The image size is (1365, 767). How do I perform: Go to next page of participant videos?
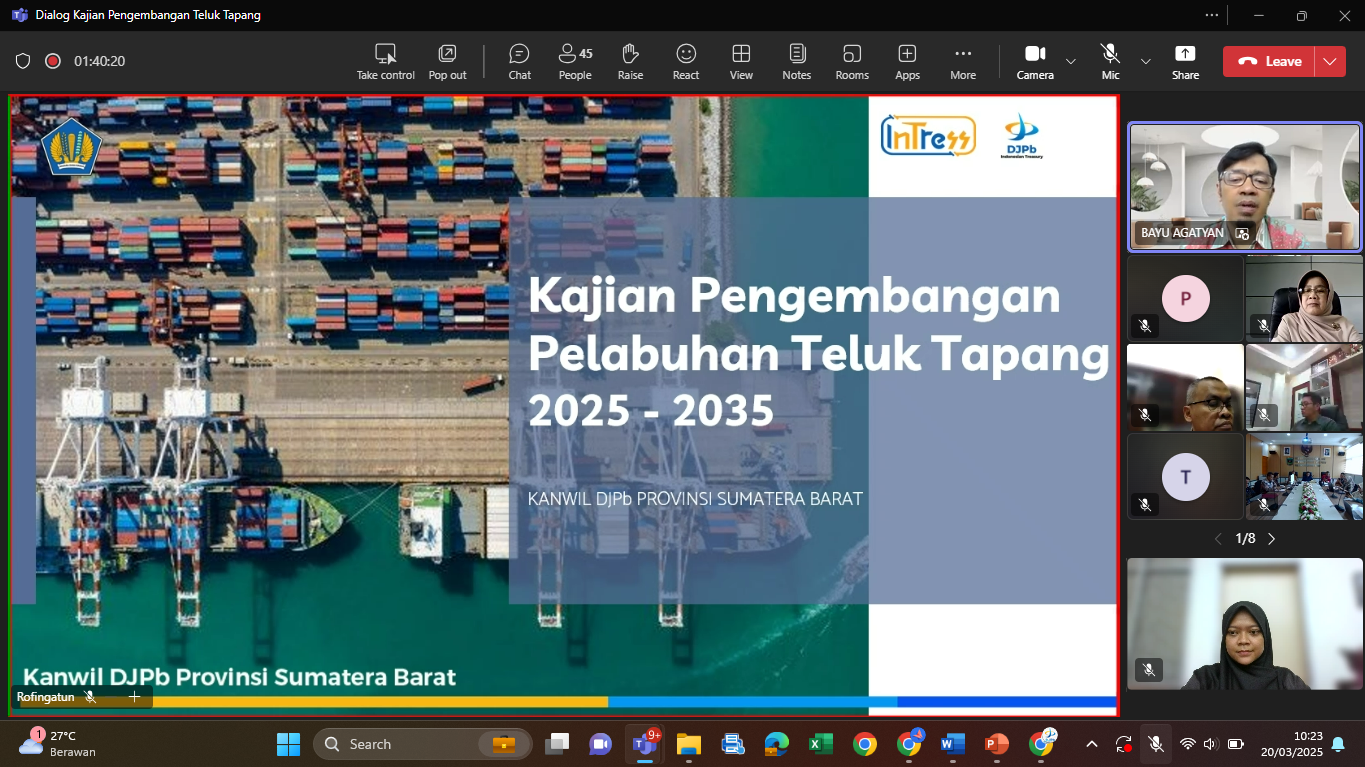pyautogui.click(x=1272, y=539)
